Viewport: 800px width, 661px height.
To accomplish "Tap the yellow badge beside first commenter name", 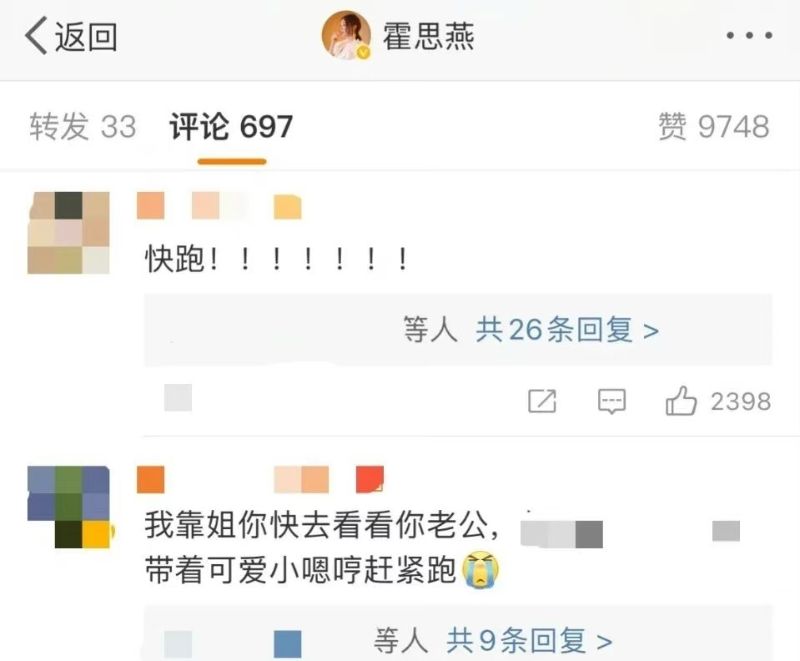I will point(288,207).
